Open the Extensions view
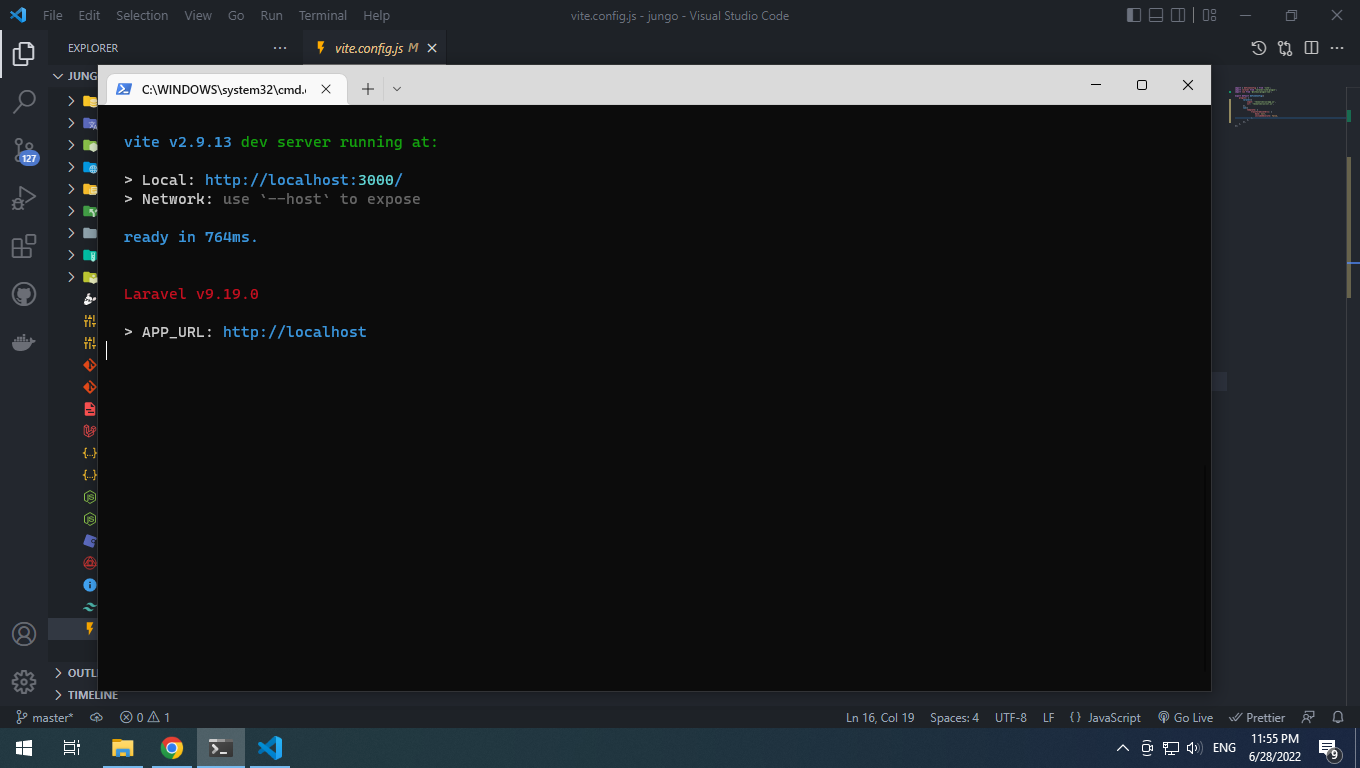Image resolution: width=1360 pixels, height=768 pixels. point(24,246)
